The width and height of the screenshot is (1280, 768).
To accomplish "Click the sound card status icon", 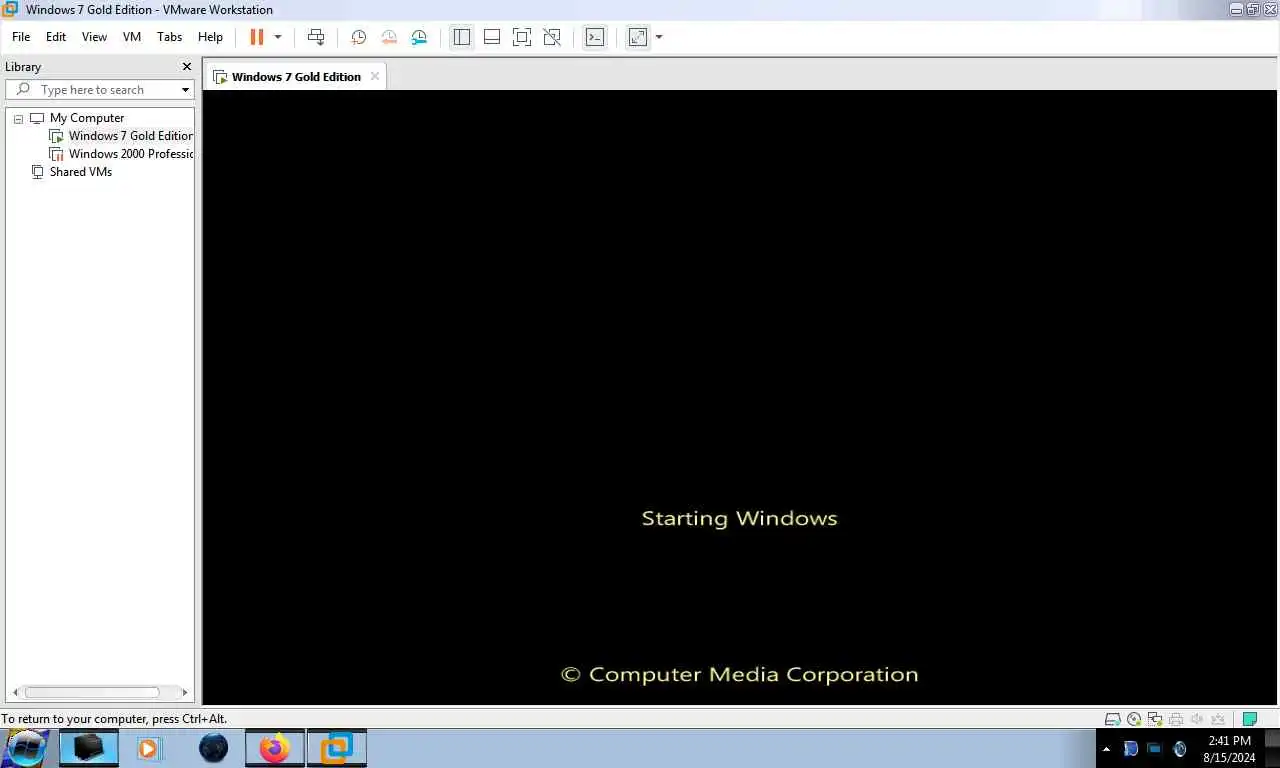I will point(1197,719).
